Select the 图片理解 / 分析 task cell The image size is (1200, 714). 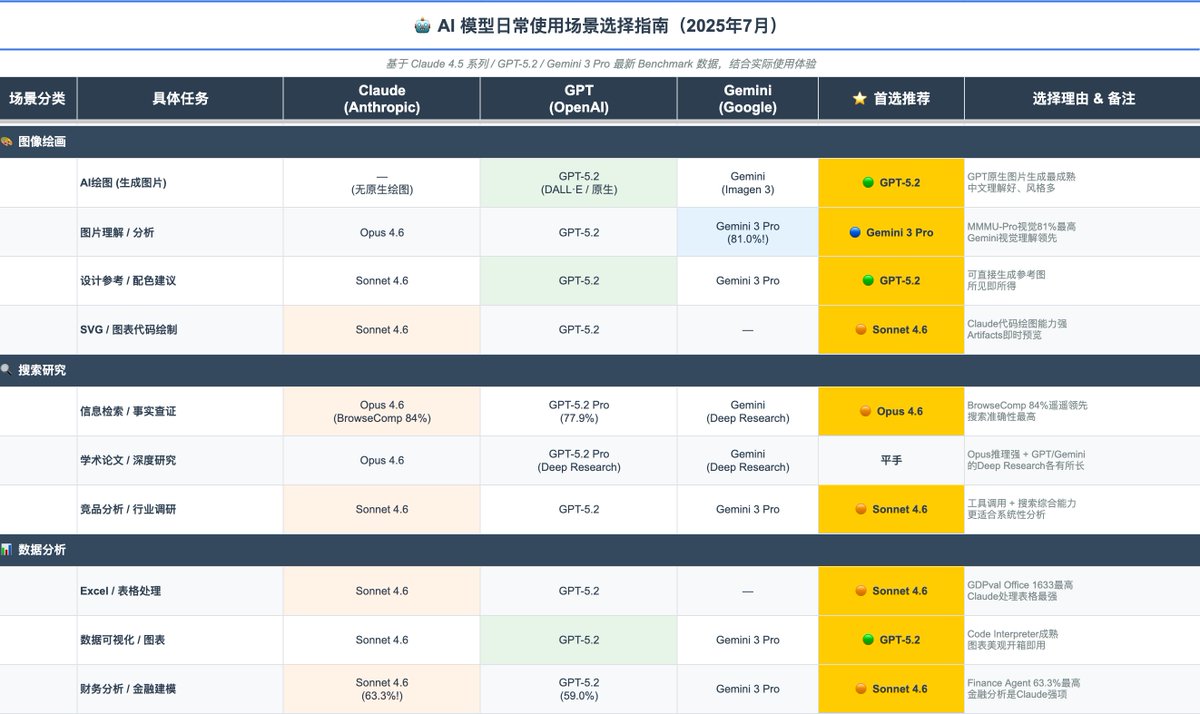(x=180, y=232)
